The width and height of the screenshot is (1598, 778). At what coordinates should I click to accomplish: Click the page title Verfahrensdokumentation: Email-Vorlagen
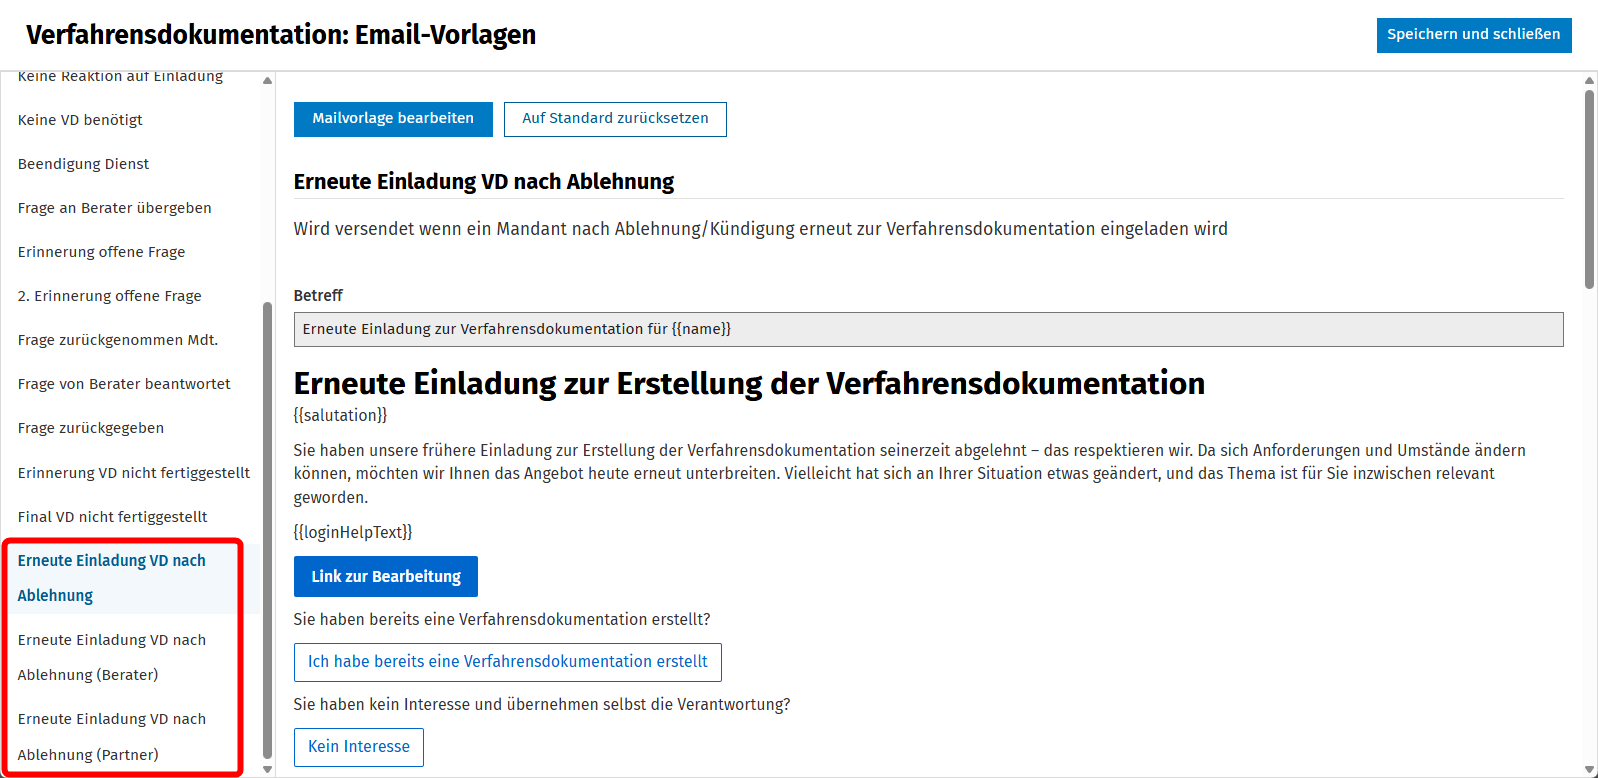click(281, 35)
